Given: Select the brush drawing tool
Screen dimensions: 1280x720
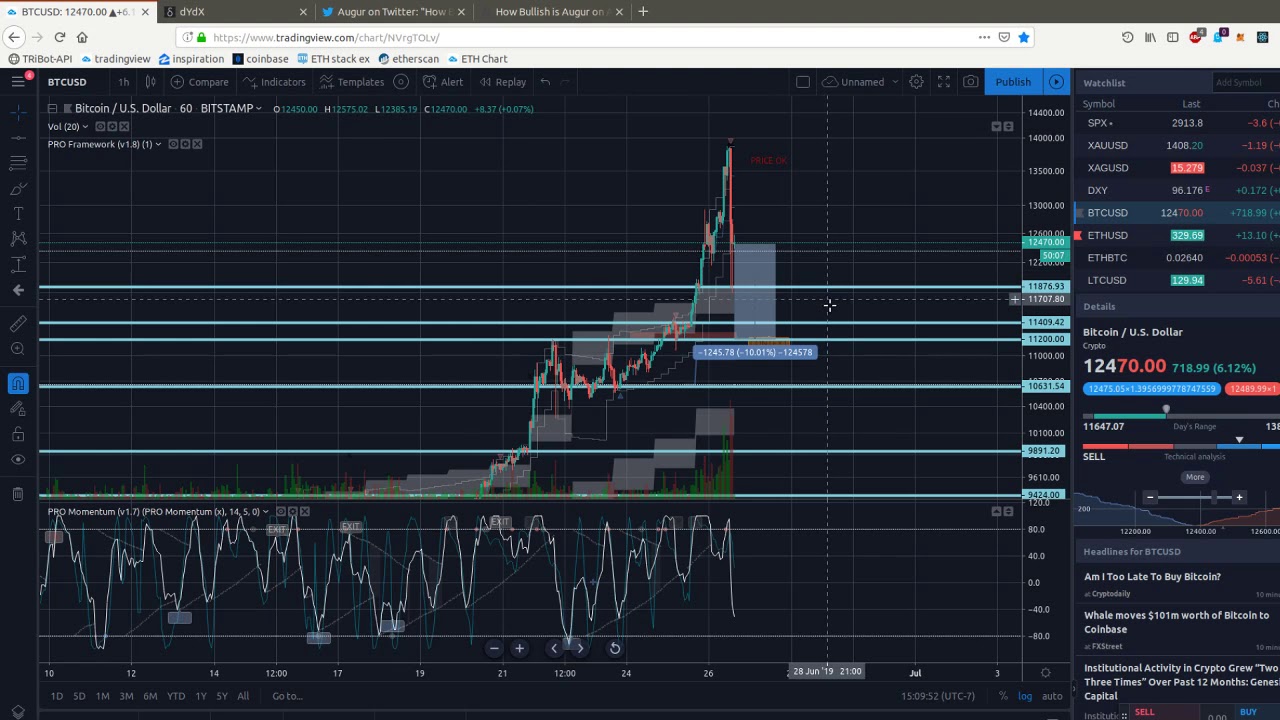Looking at the screenshot, I should (18, 188).
